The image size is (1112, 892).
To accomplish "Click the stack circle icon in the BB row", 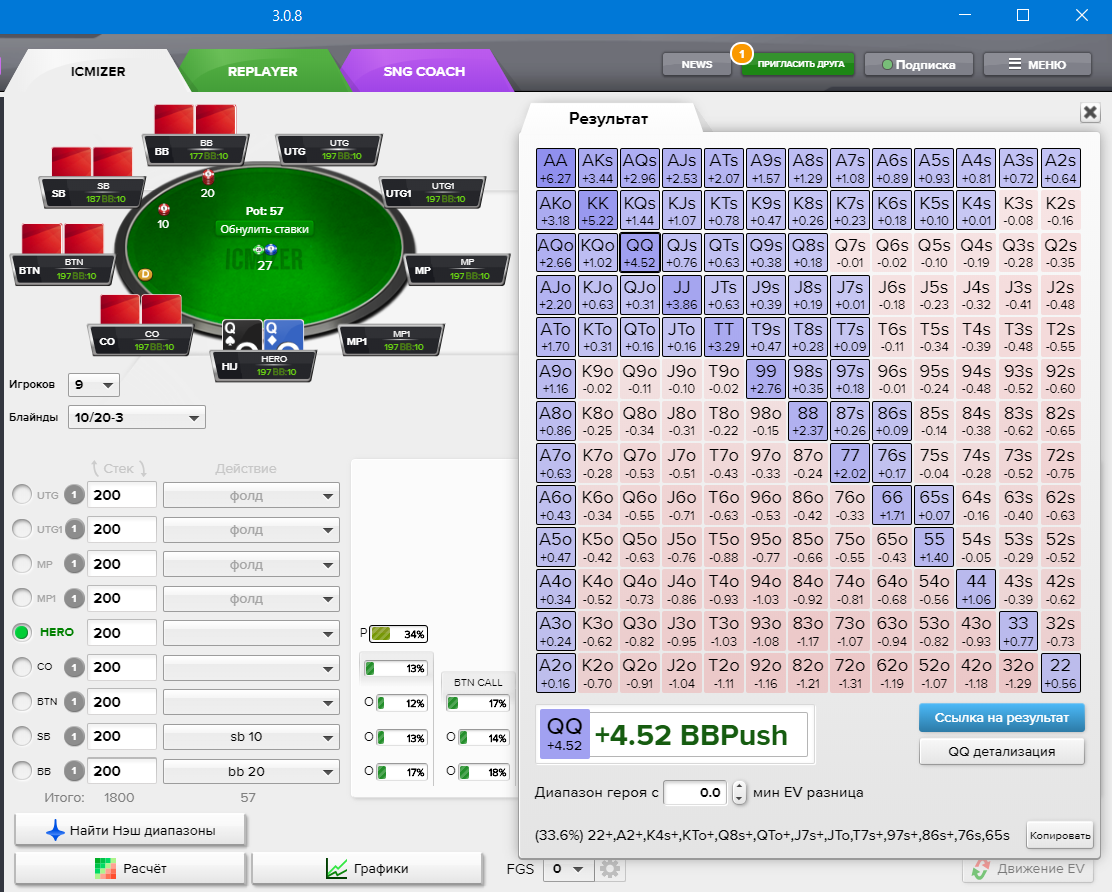I will click(x=74, y=771).
